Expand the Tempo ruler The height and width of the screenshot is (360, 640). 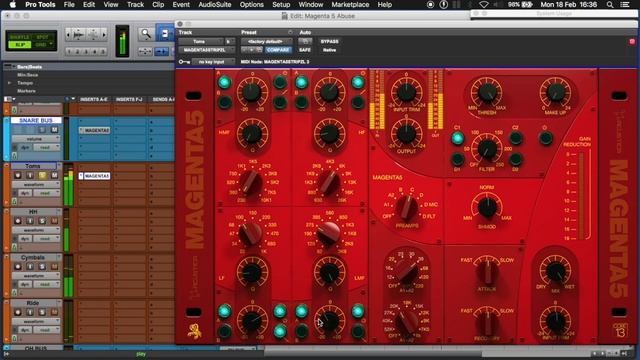coord(9,83)
